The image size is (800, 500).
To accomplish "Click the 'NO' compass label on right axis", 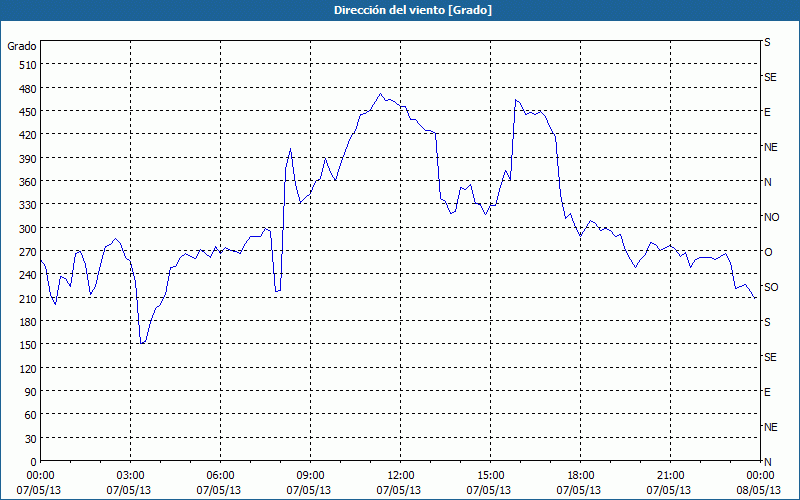I will point(771,217).
